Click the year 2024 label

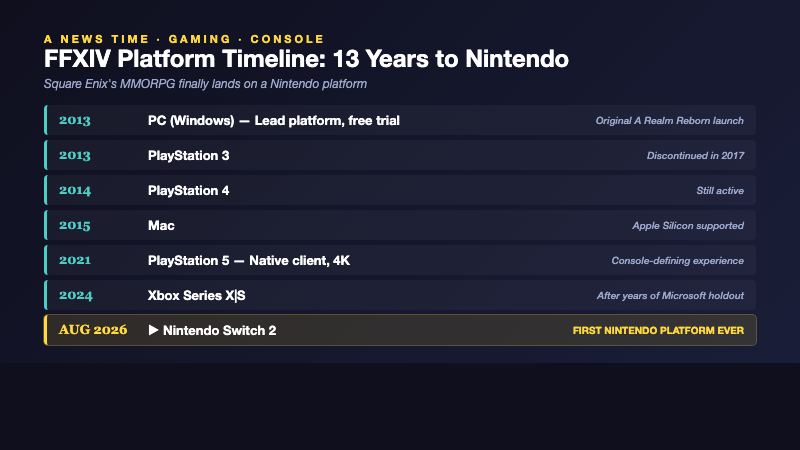pos(76,295)
